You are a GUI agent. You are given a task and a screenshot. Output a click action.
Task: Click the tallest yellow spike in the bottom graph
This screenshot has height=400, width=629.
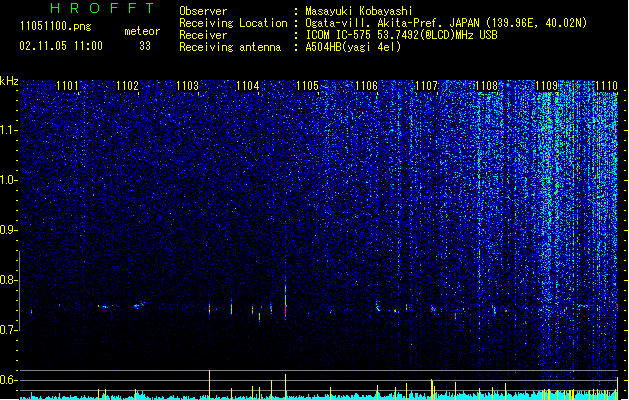209,384
